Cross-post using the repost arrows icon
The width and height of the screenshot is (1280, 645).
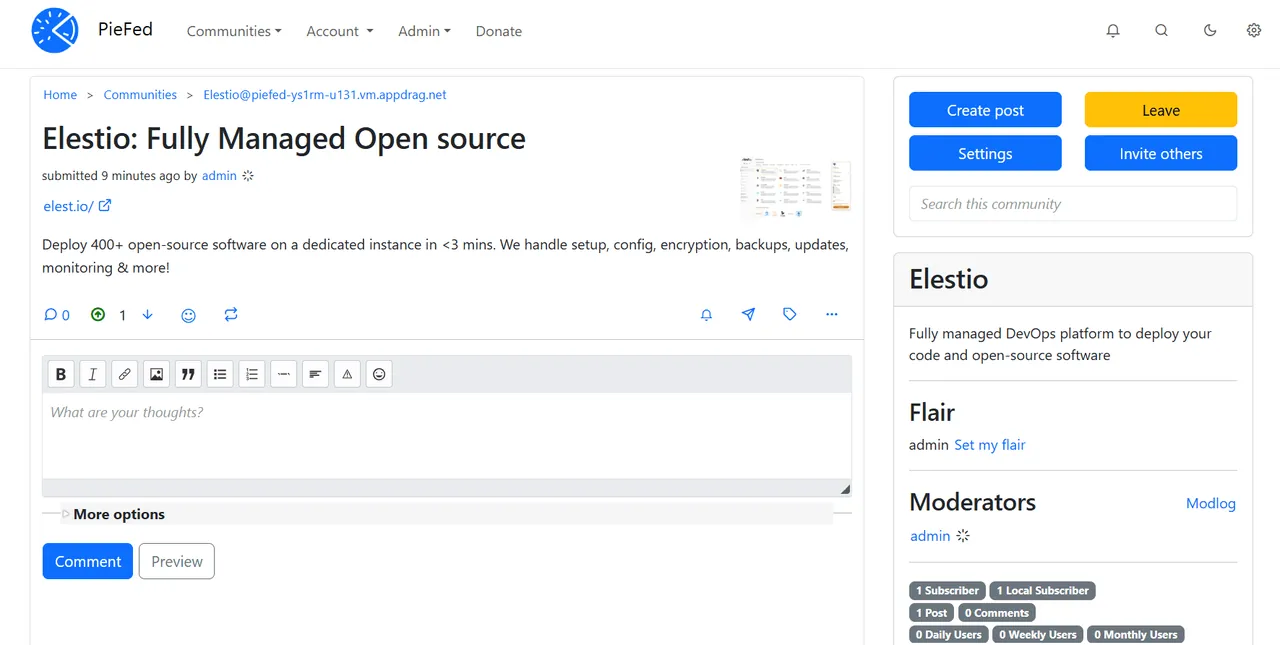[x=231, y=315]
